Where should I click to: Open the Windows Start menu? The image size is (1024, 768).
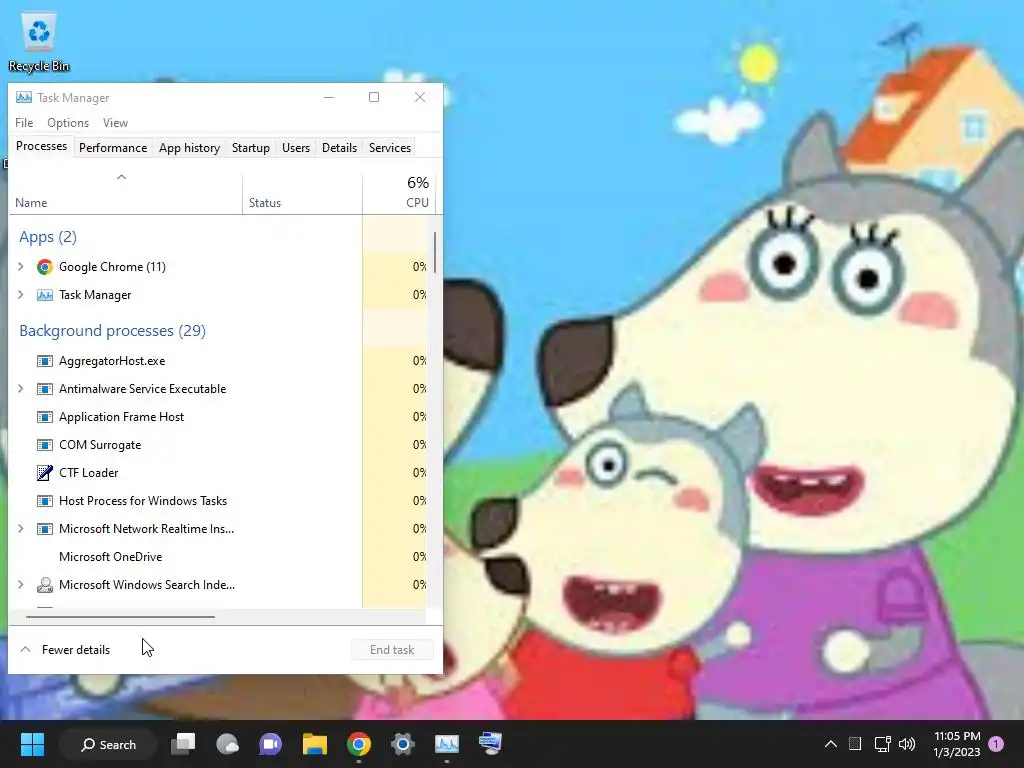point(32,744)
